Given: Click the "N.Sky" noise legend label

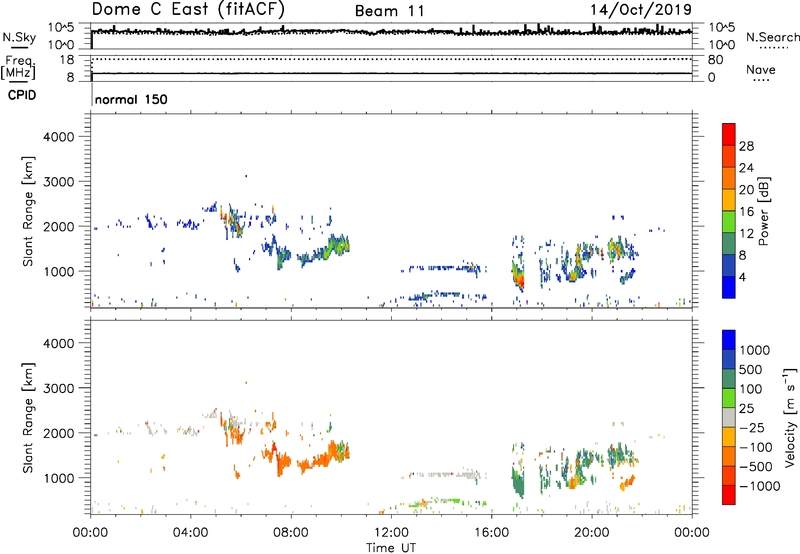Looking at the screenshot, I should pos(19,37).
